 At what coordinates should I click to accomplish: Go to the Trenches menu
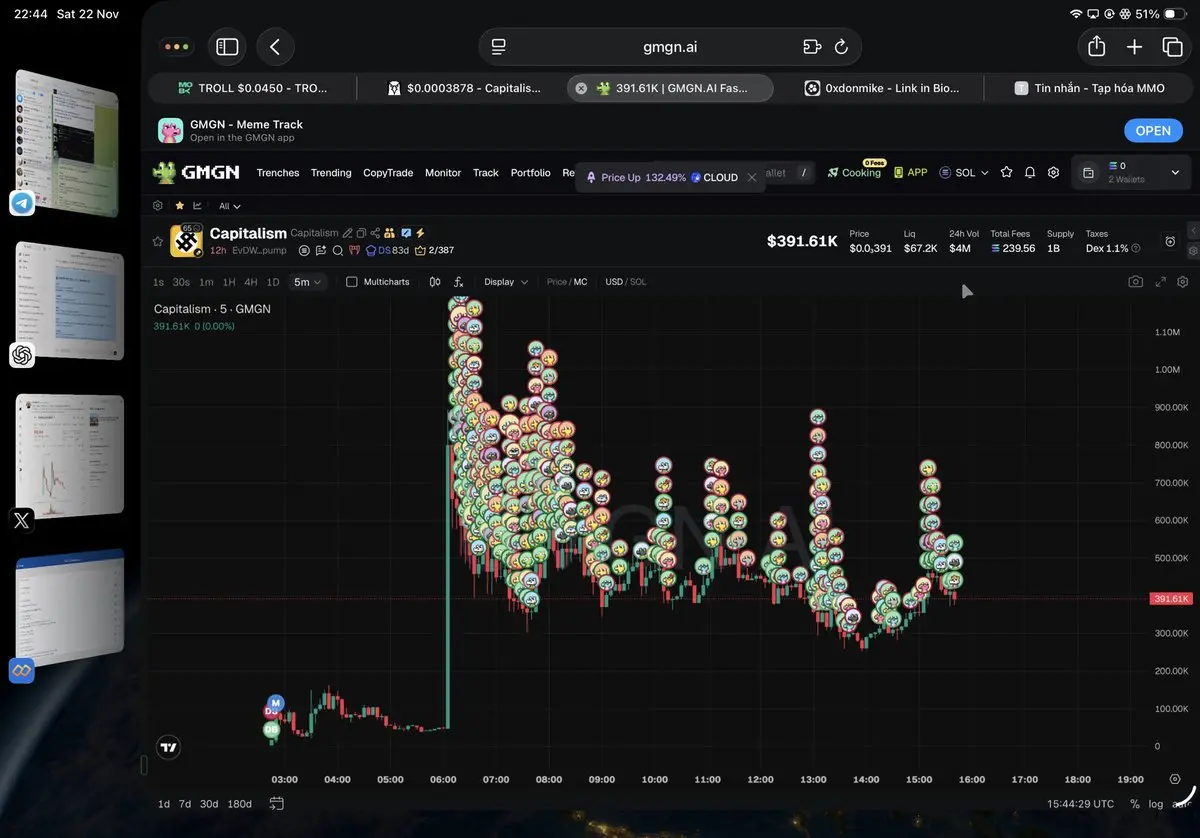click(x=278, y=173)
